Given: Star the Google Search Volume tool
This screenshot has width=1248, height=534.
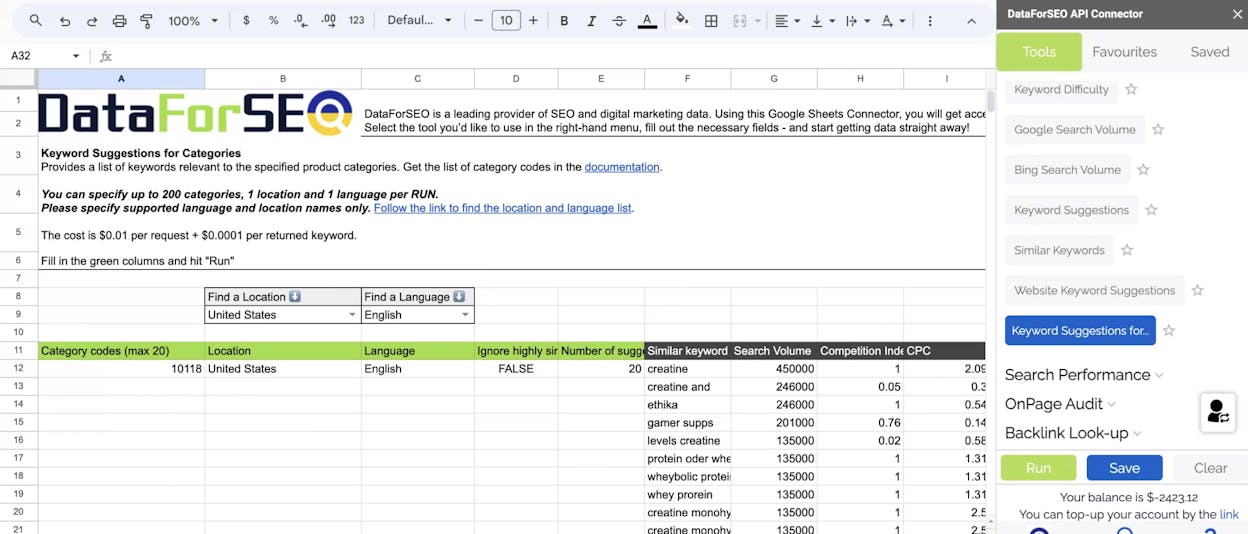Looking at the screenshot, I should click(x=1158, y=130).
